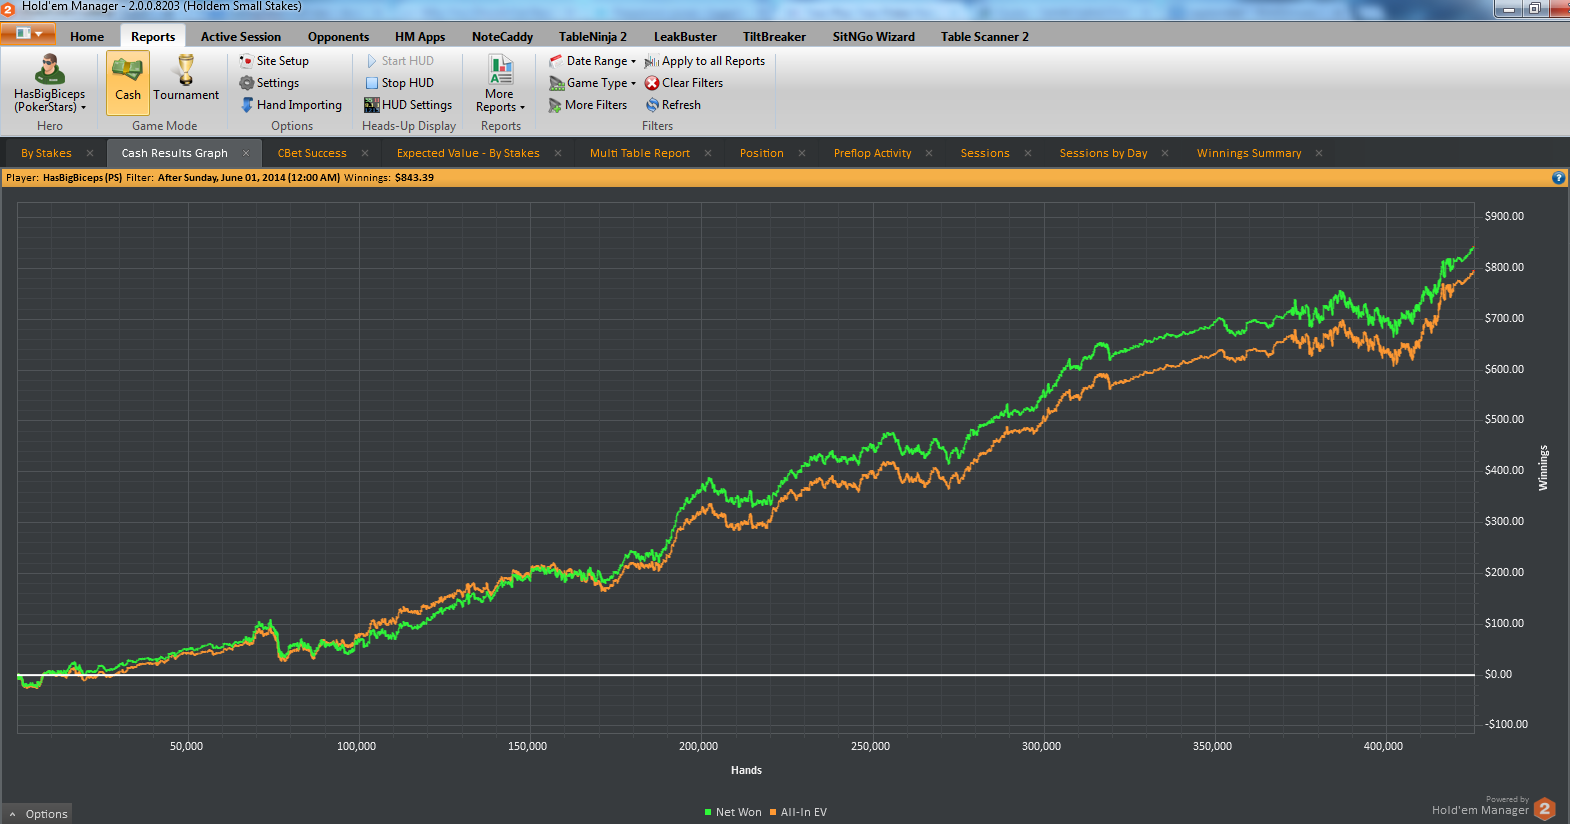1570x824 pixels.
Task: Close the Sessions by Day tab
Action: coord(1165,153)
